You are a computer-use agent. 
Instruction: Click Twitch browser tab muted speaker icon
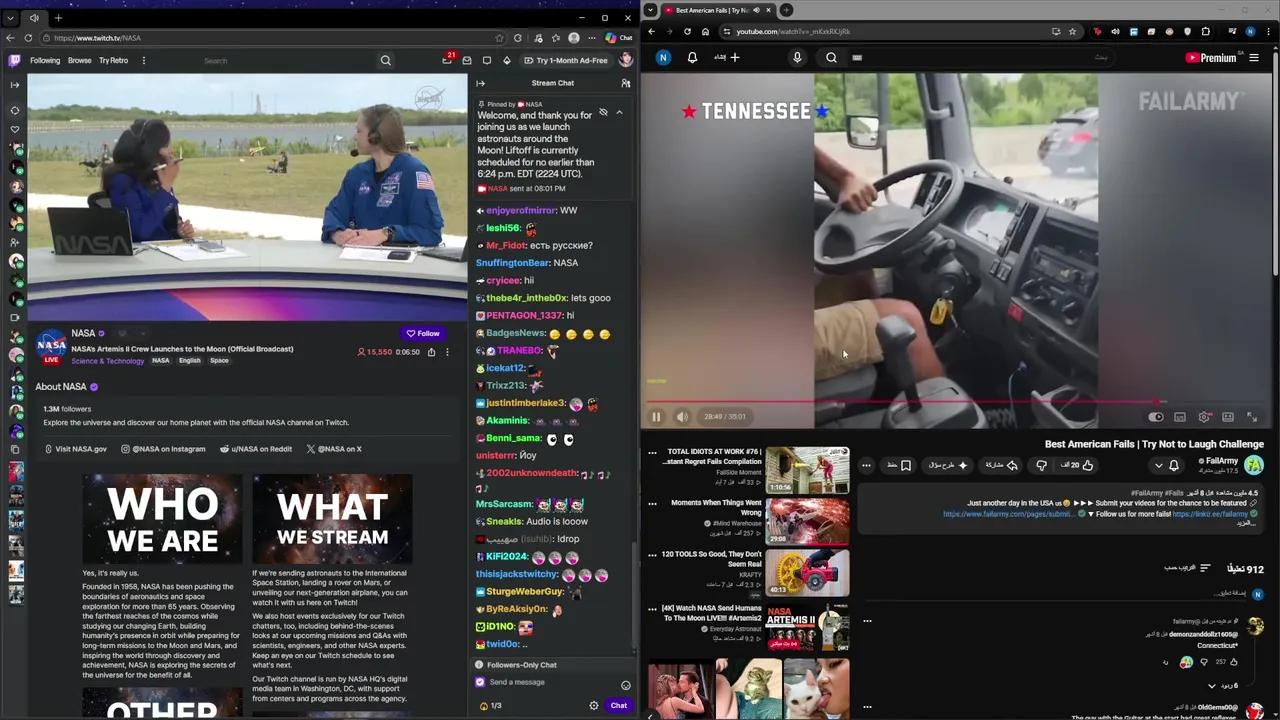click(x=33, y=17)
